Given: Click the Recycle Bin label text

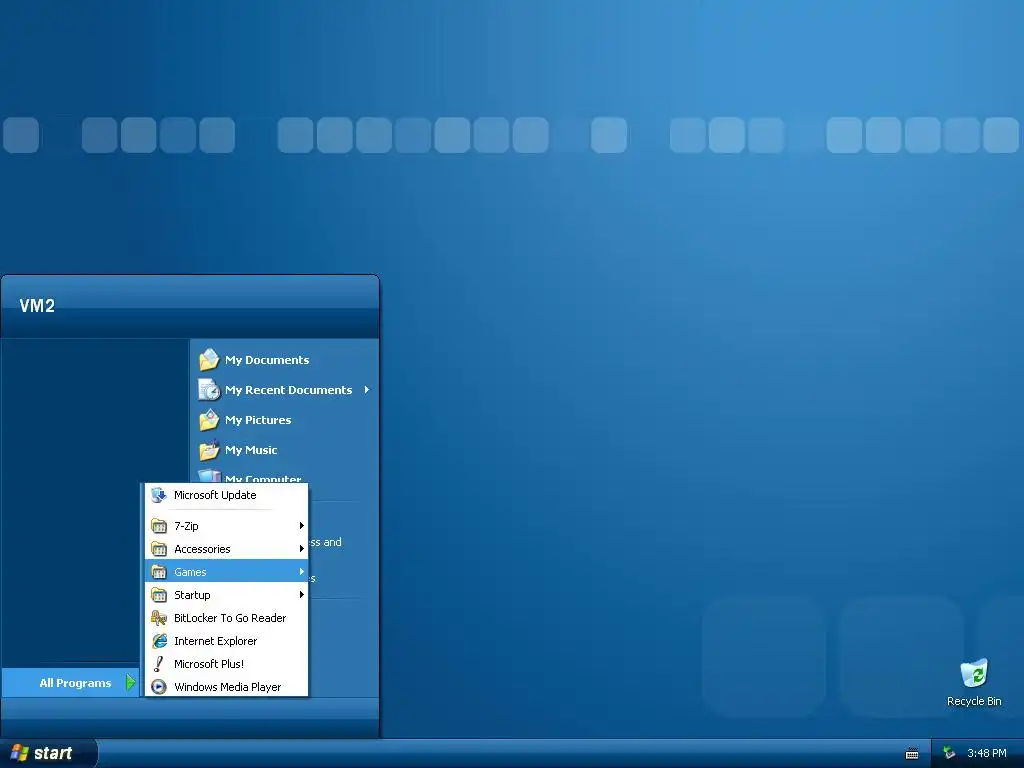Looking at the screenshot, I should tap(974, 701).
